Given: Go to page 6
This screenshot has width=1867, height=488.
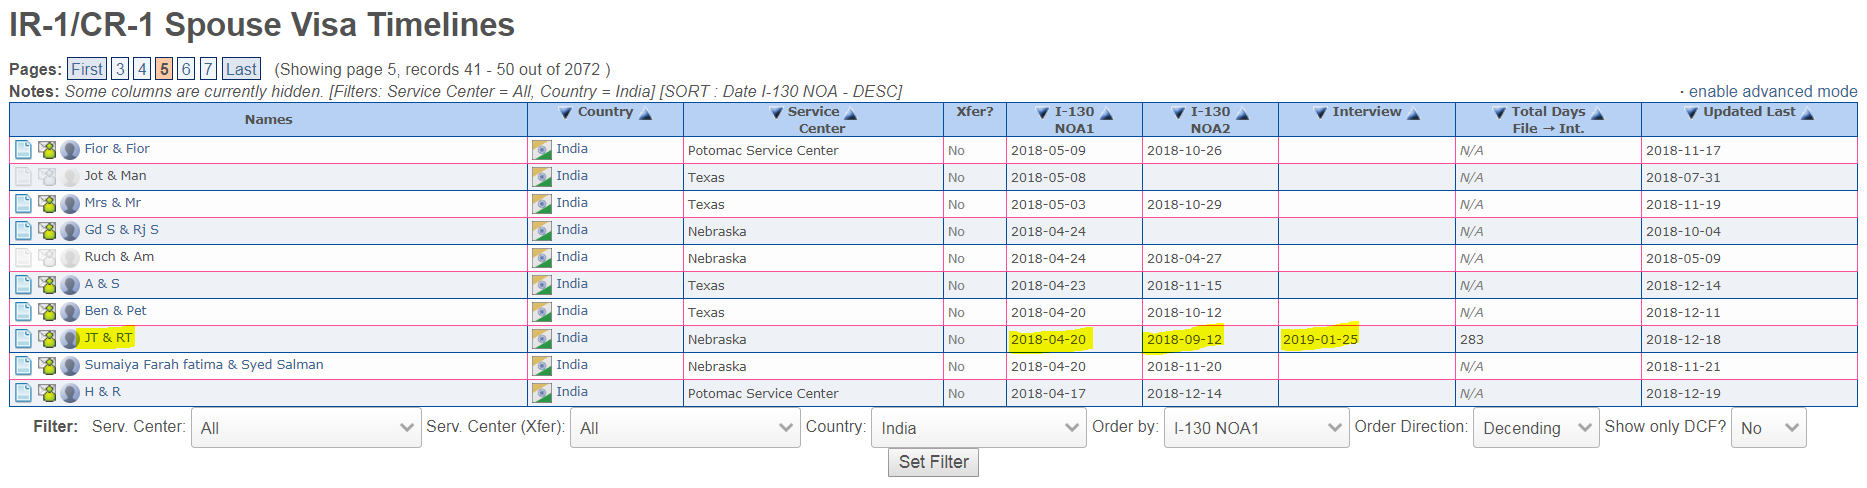Looking at the screenshot, I should tap(186, 69).
